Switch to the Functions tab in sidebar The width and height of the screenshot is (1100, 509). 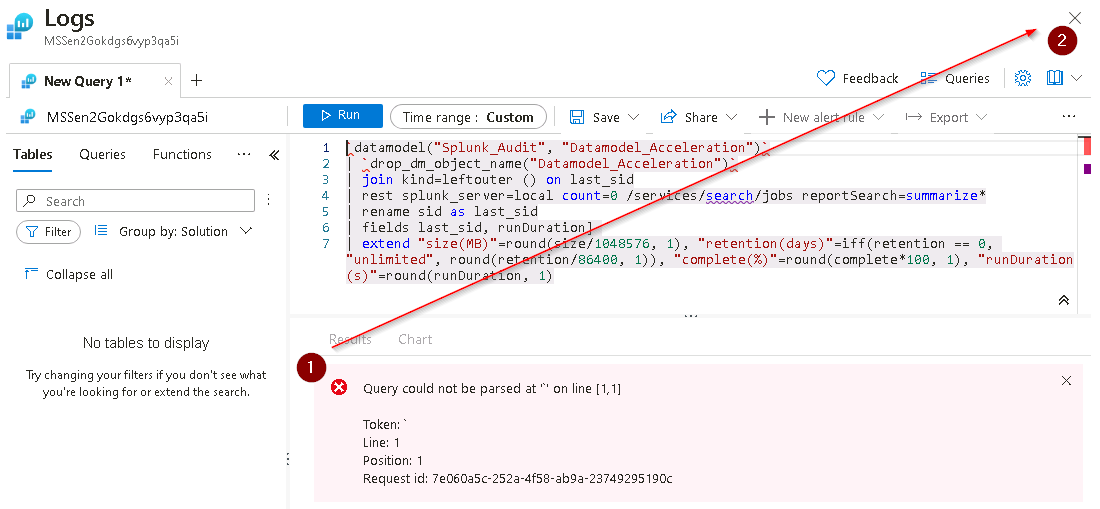[x=182, y=154]
